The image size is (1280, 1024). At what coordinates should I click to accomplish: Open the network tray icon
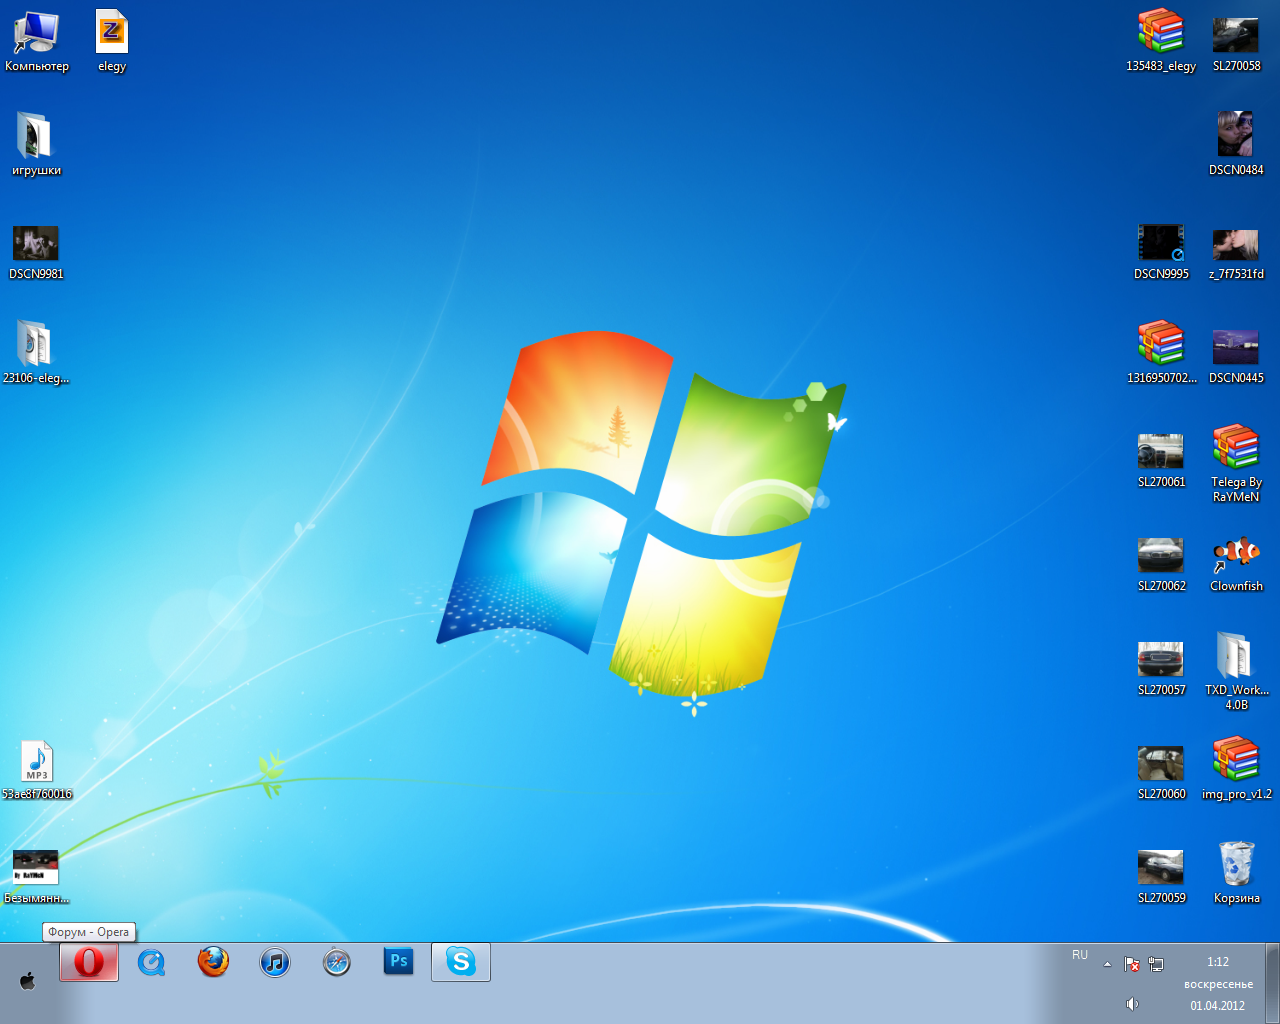[x=1156, y=964]
